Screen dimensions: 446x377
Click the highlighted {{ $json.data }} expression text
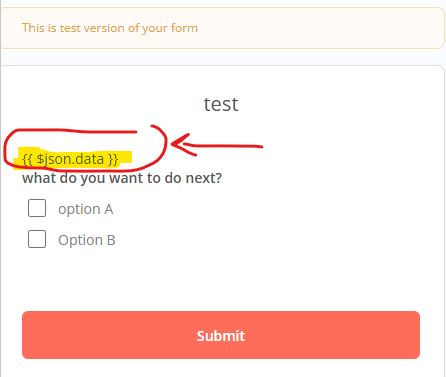tap(70, 159)
